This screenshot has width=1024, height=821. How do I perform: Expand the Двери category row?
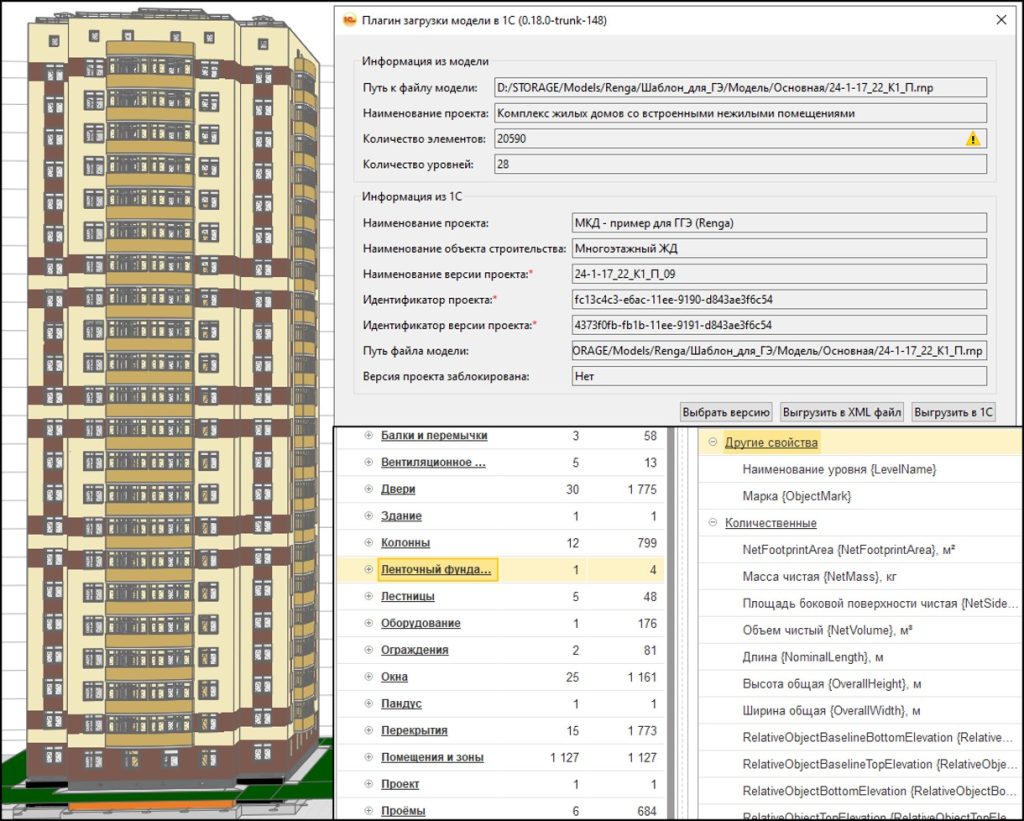pyautogui.click(x=368, y=490)
